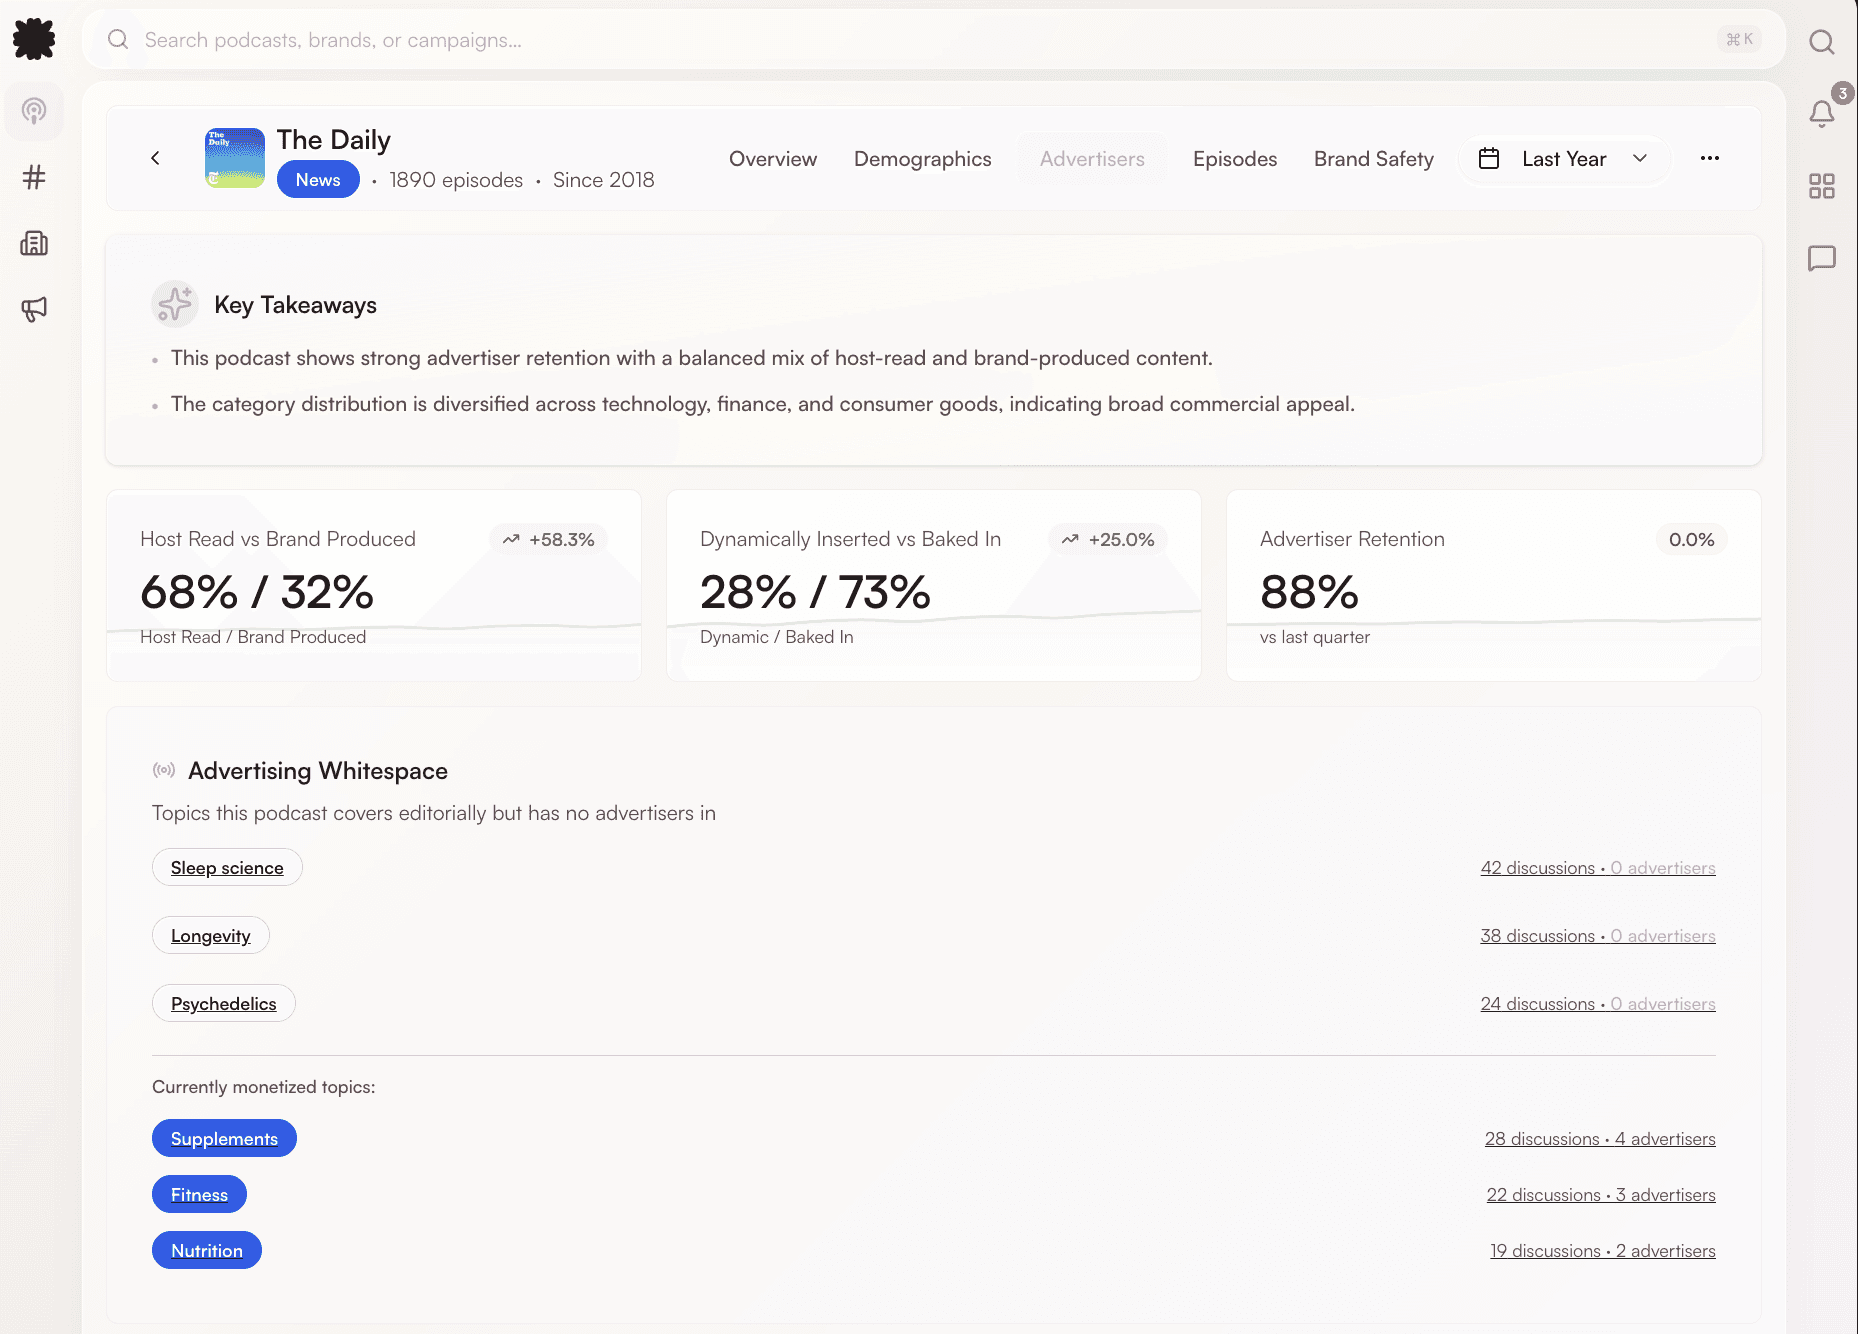Select the Advertisers tab
This screenshot has height=1334, width=1858.
pos(1092,159)
